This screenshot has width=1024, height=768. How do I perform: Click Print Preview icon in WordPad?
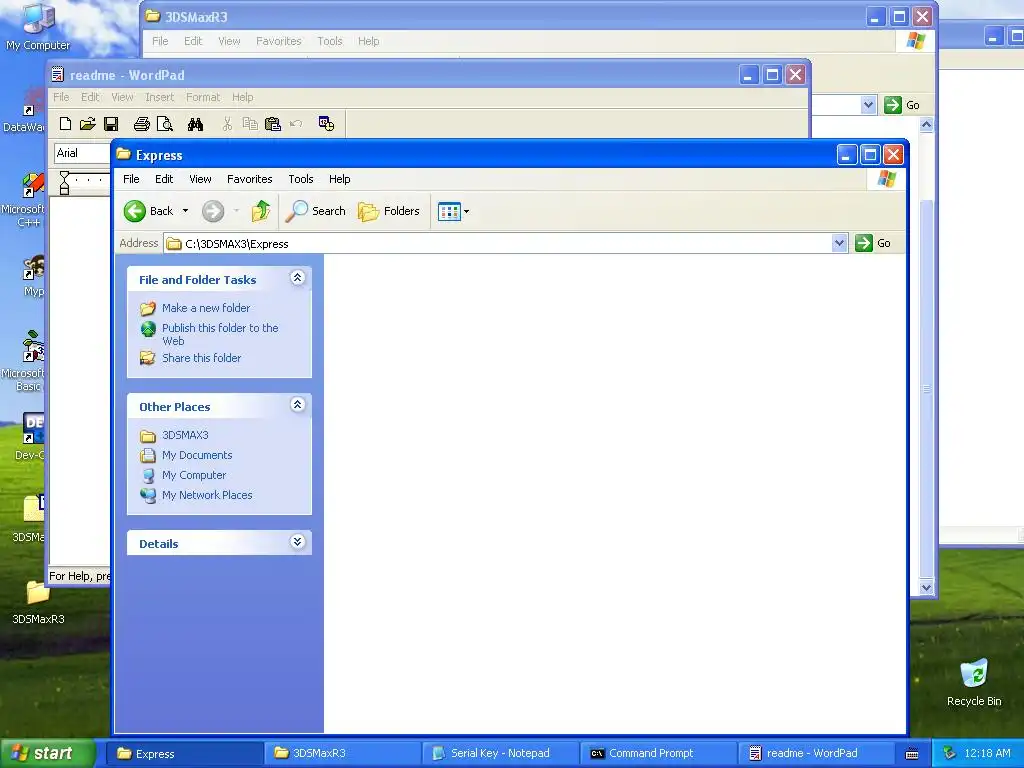(x=165, y=123)
